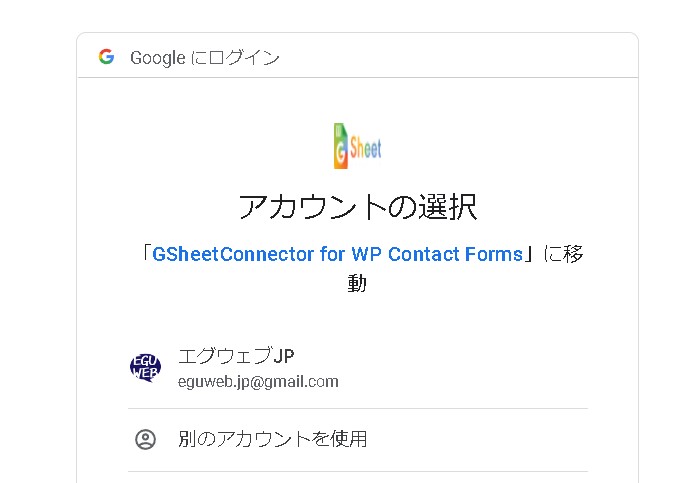
Task: Click the Google "G" logo icon
Action: coord(106,57)
